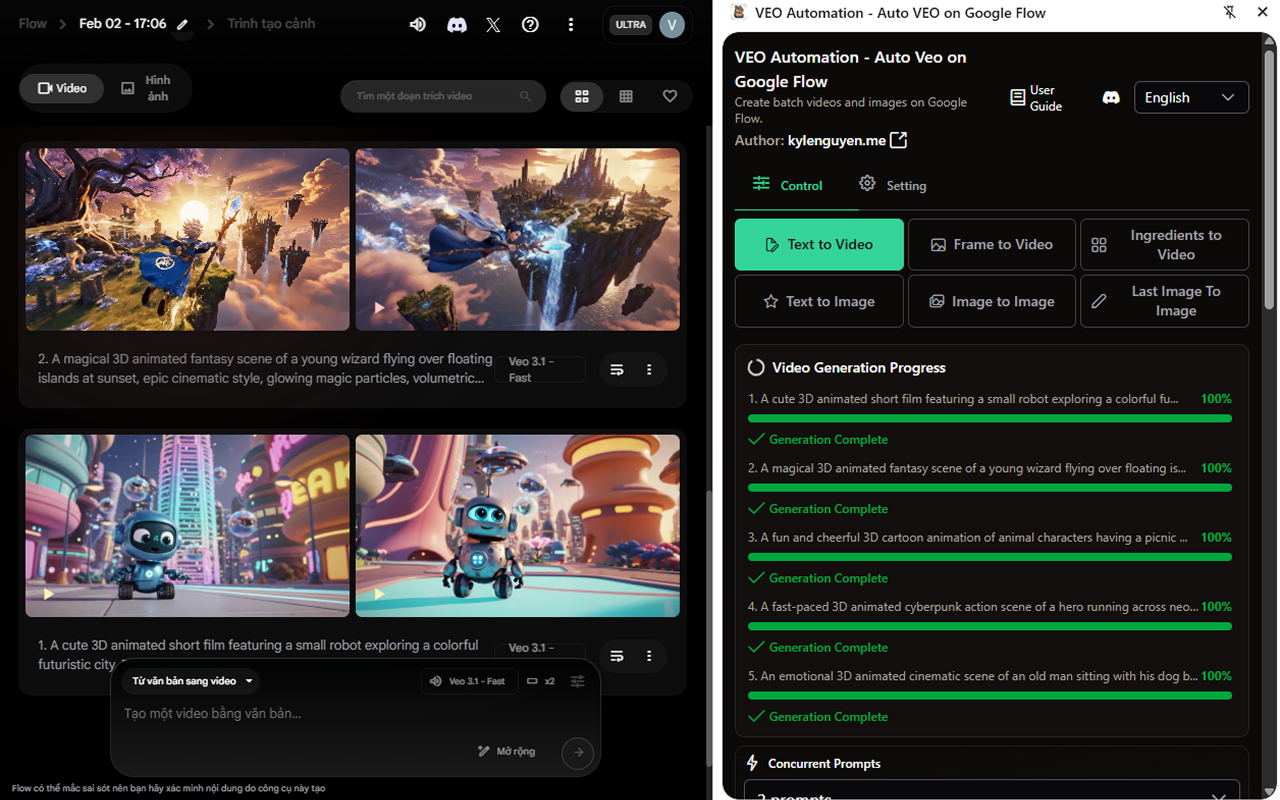
Task: Open the Từ văn bản sang video mode dropdown
Action: [x=189, y=681]
